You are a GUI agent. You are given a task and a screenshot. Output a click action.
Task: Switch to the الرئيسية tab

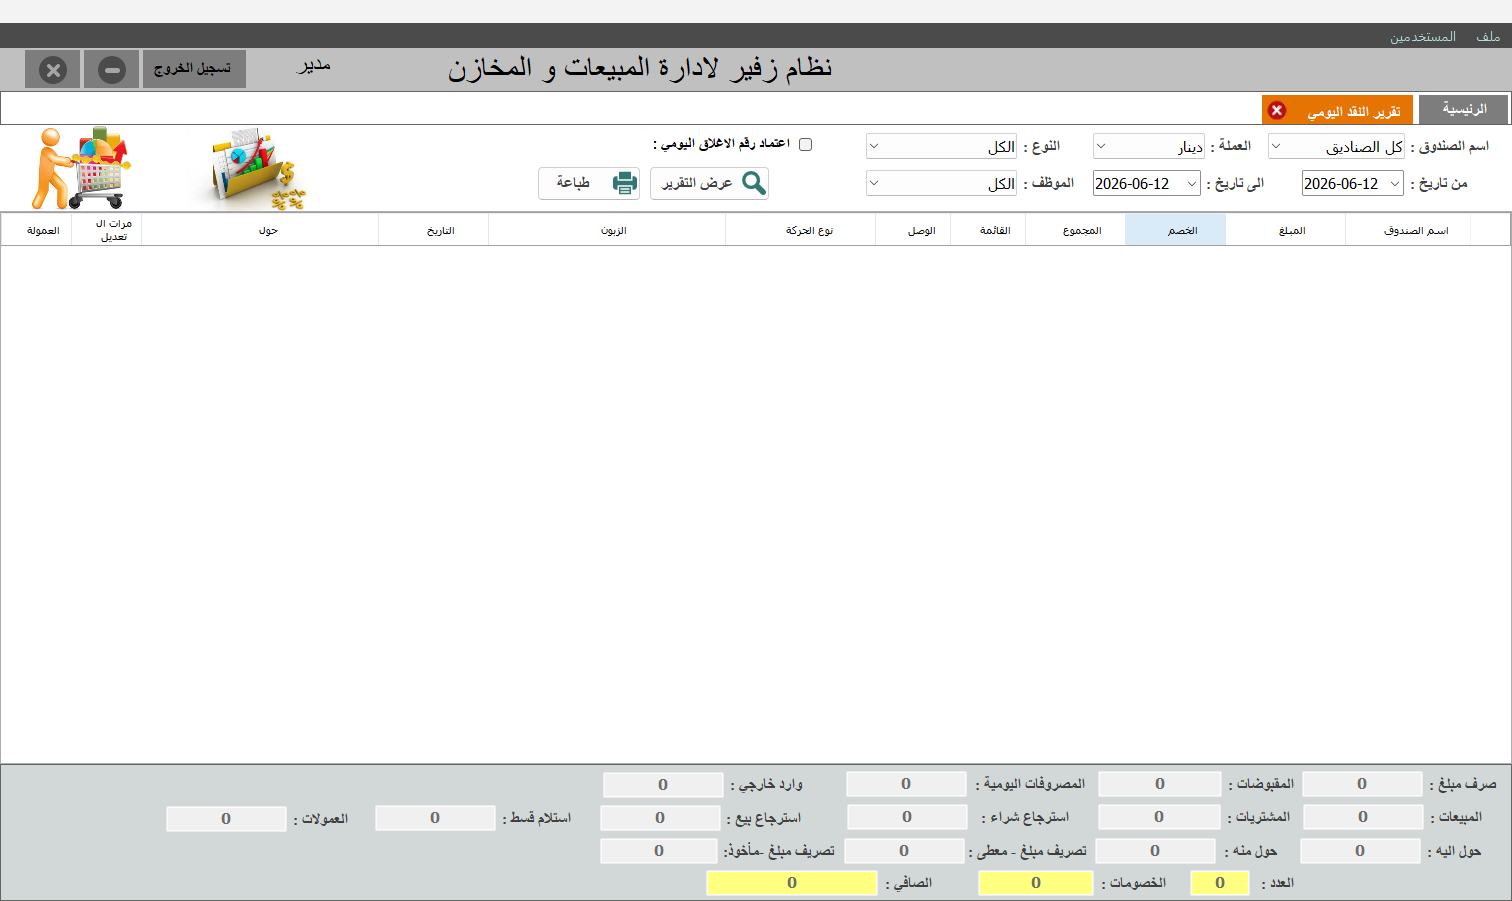pyautogui.click(x=1464, y=109)
